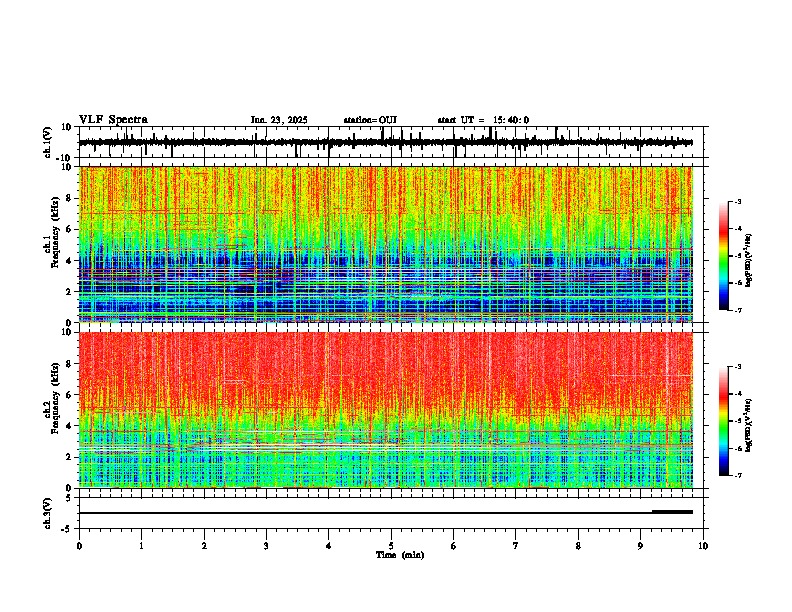Click time-axis tick label "7"
792x612 pixels.
pyautogui.click(x=516, y=546)
